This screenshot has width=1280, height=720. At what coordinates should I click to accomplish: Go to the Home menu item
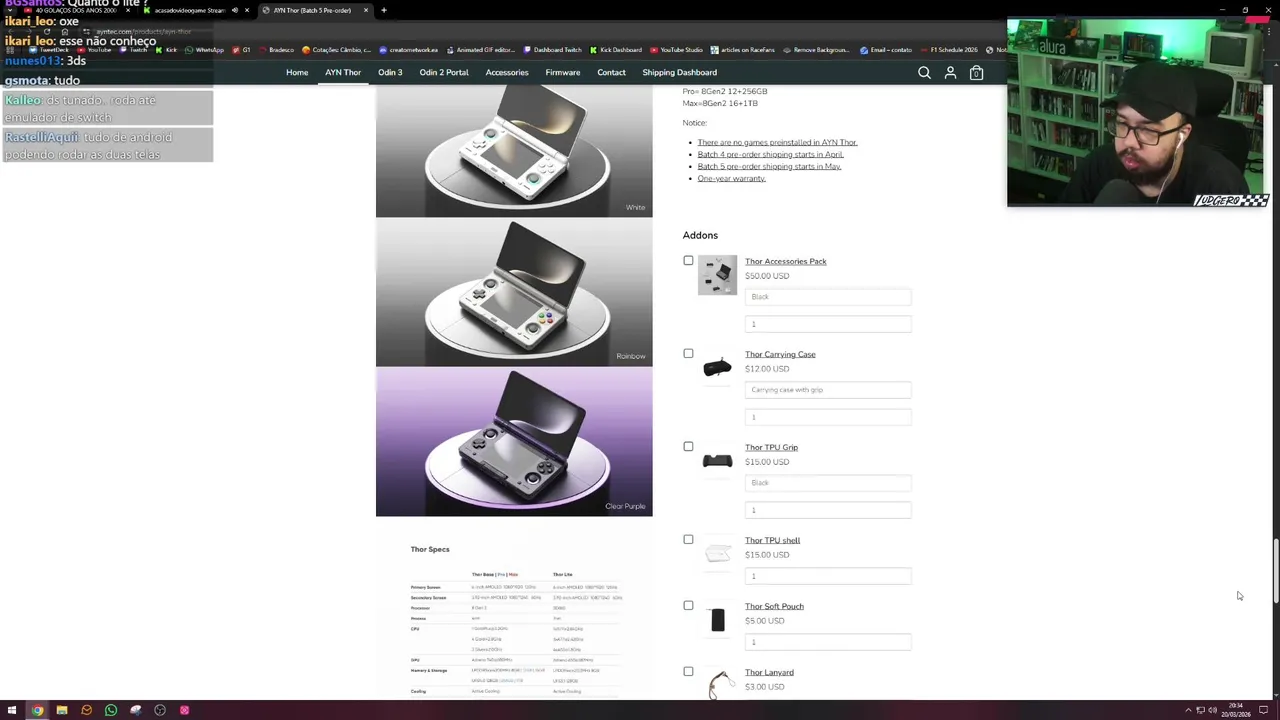[x=297, y=72]
